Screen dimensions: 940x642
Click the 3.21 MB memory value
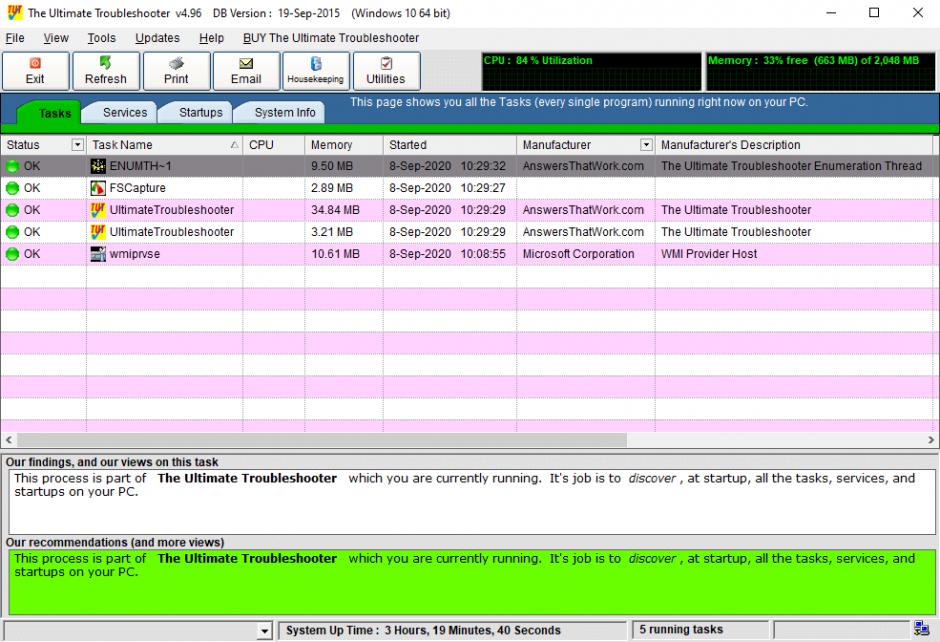(x=332, y=232)
